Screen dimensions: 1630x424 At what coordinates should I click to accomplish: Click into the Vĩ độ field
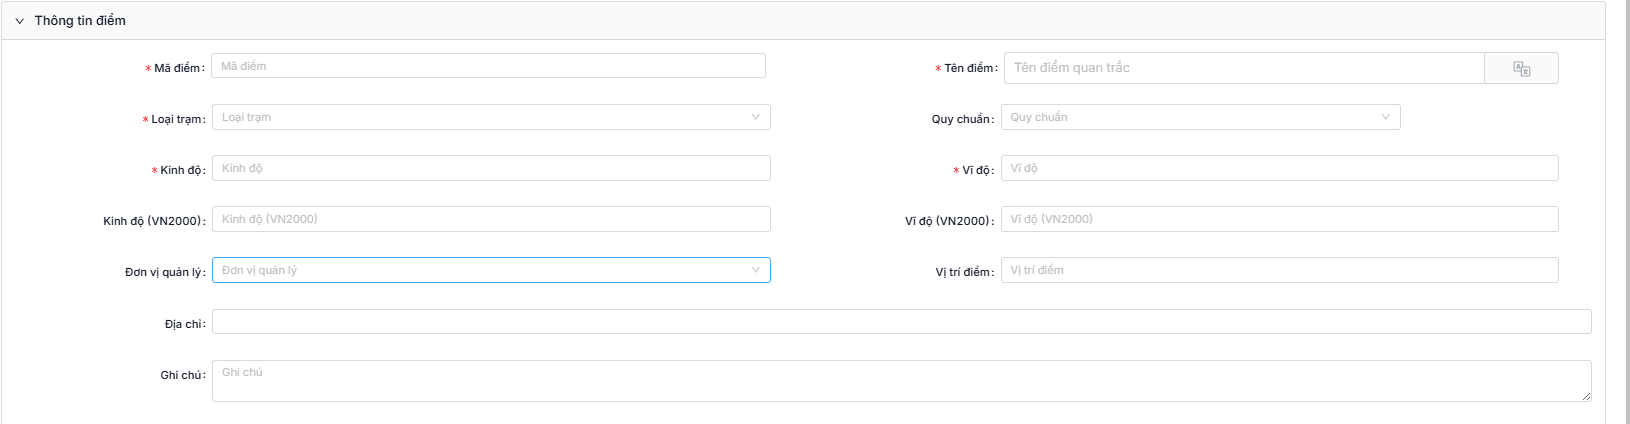1279,168
